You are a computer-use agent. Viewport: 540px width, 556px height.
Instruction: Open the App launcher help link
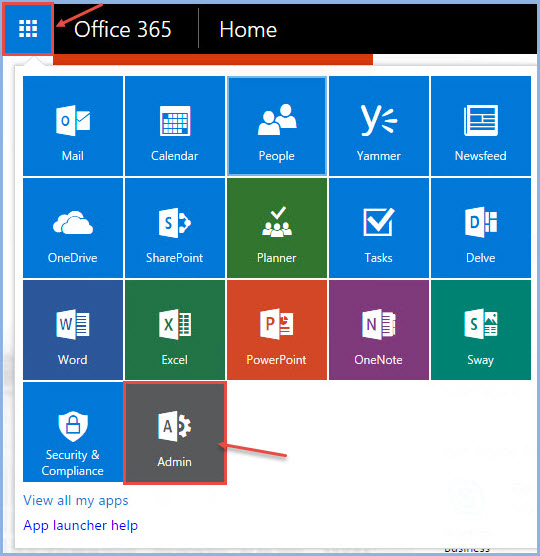click(80, 525)
